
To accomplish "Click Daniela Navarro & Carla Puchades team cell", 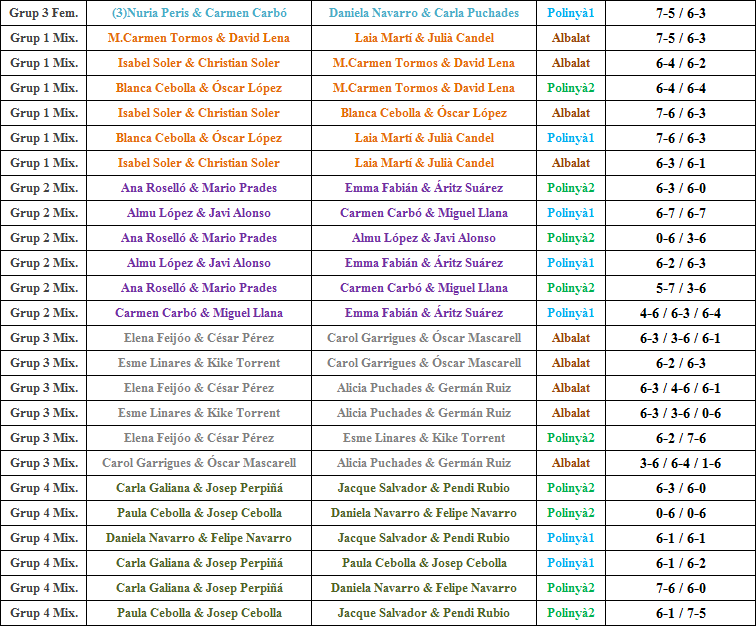I will pyautogui.click(x=424, y=13).
